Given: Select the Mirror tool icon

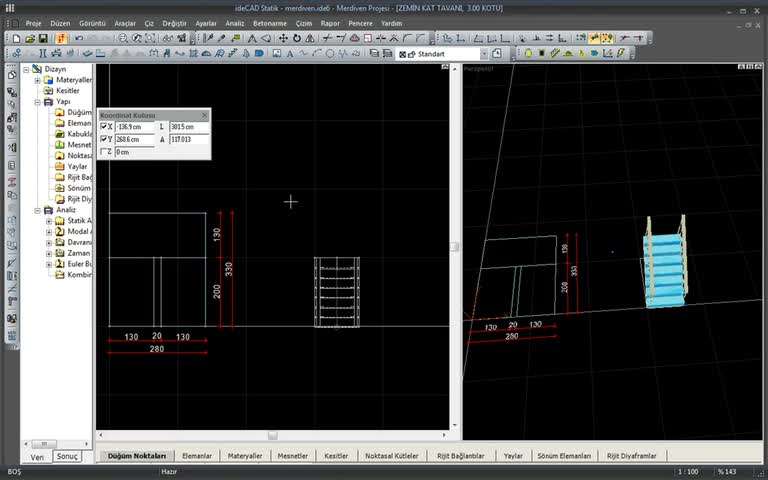Looking at the screenshot, I should pos(310,38).
